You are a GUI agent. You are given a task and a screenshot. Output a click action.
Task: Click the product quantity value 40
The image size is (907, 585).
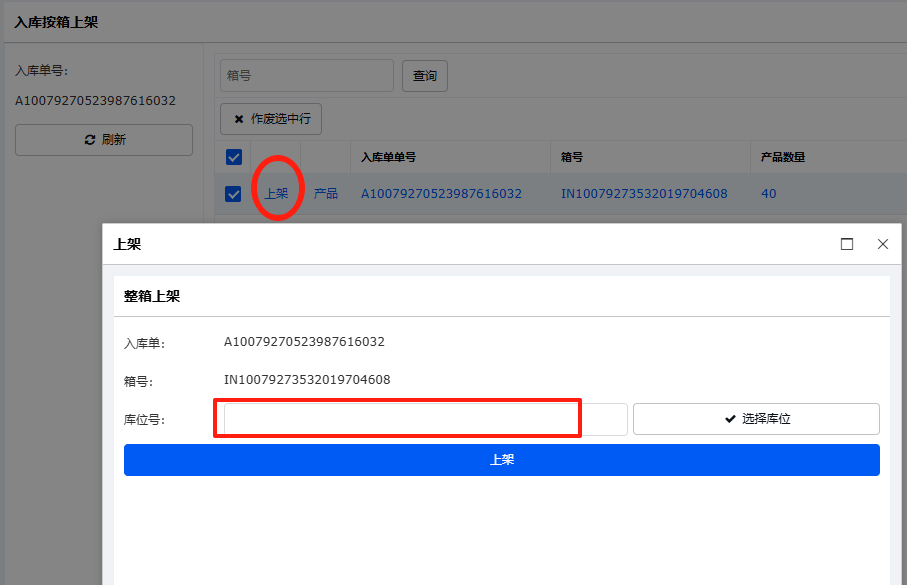[x=768, y=194]
